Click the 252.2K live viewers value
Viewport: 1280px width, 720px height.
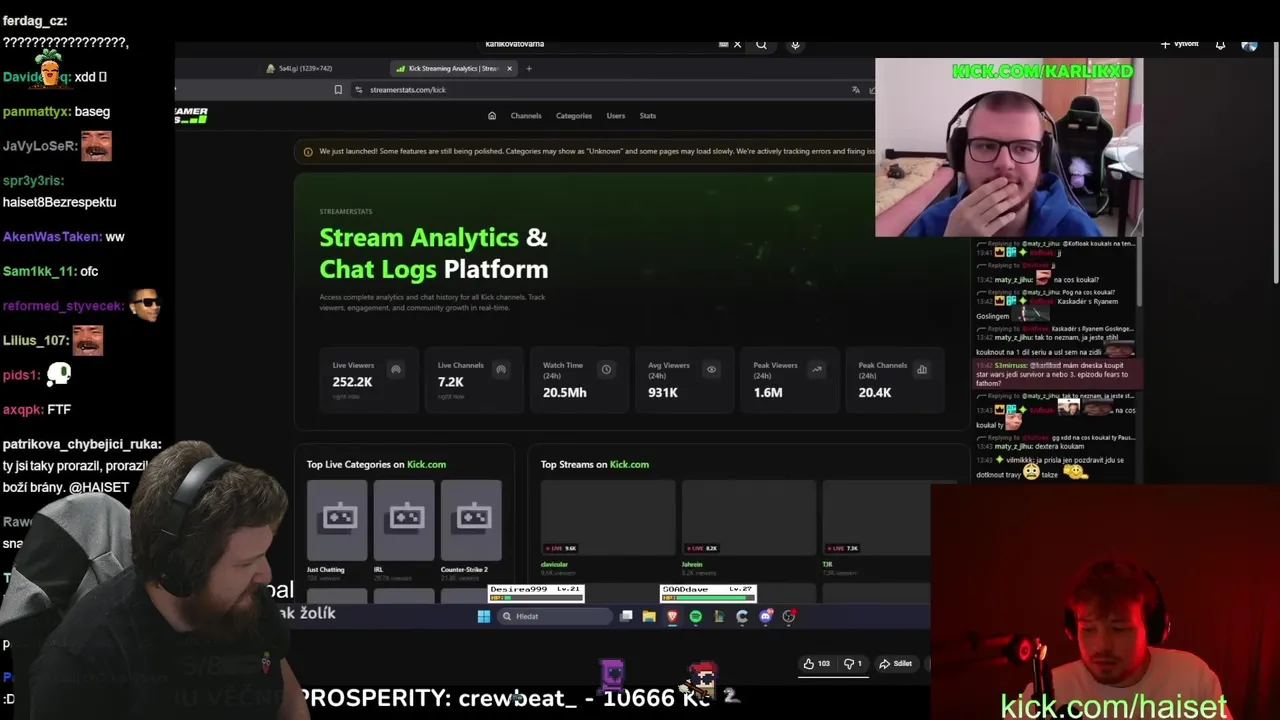pyautogui.click(x=352, y=382)
